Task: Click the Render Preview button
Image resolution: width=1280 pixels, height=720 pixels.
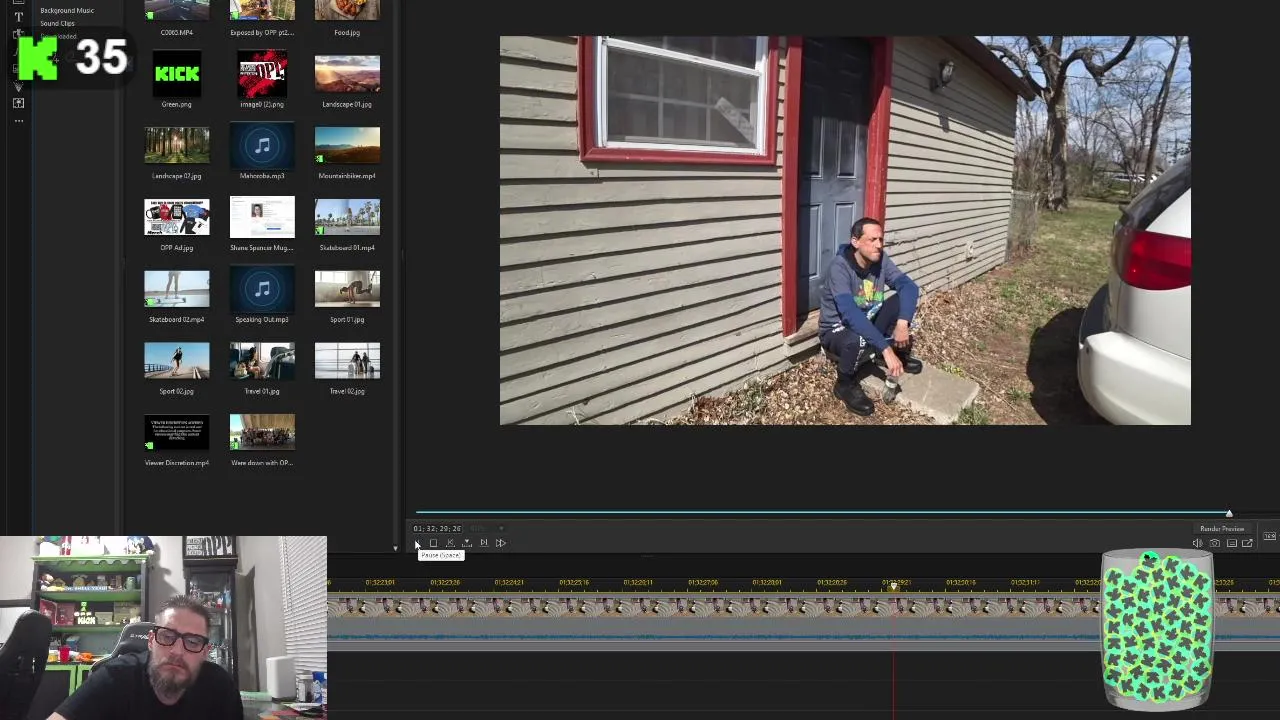Action: 1222,529
